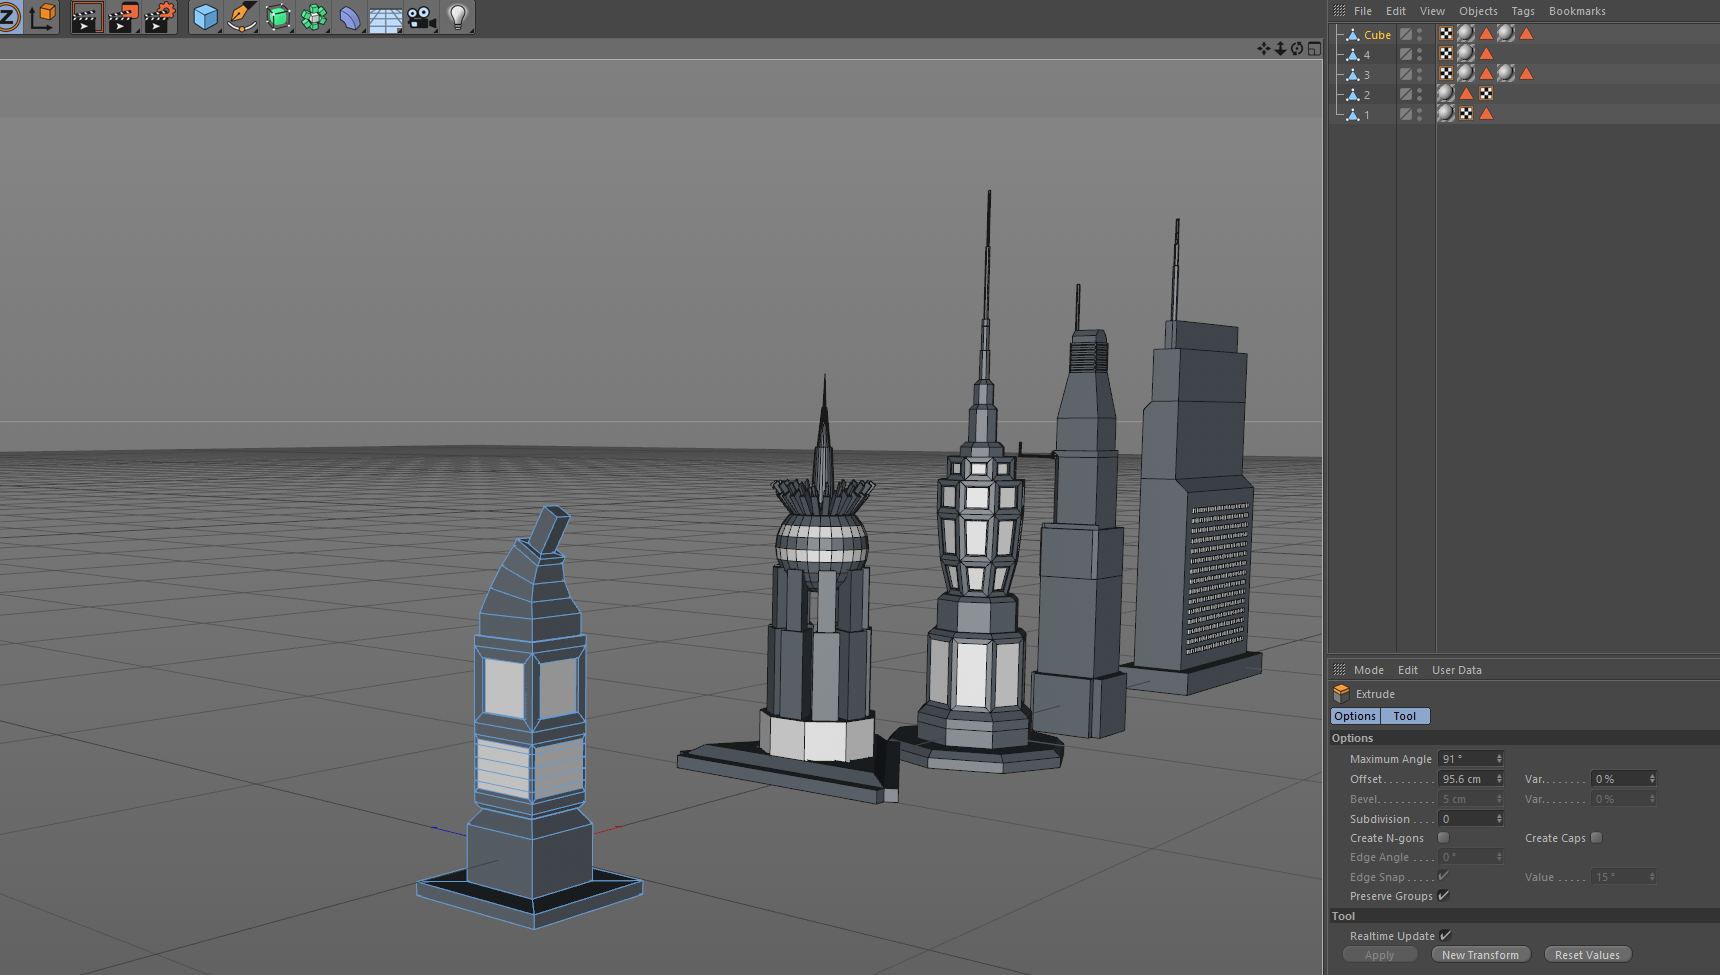Image resolution: width=1720 pixels, height=975 pixels.
Task: Toggle visibility dots for Cube object
Action: 1419,34
